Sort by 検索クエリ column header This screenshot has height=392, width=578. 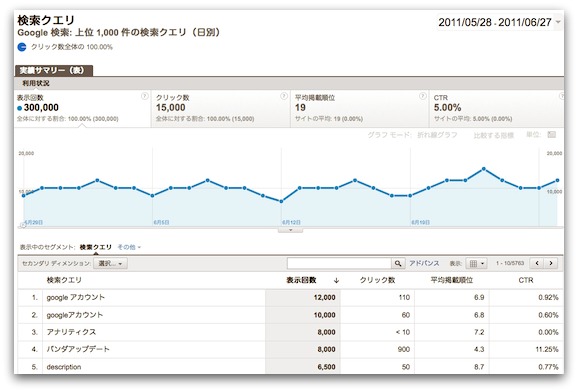[64, 280]
